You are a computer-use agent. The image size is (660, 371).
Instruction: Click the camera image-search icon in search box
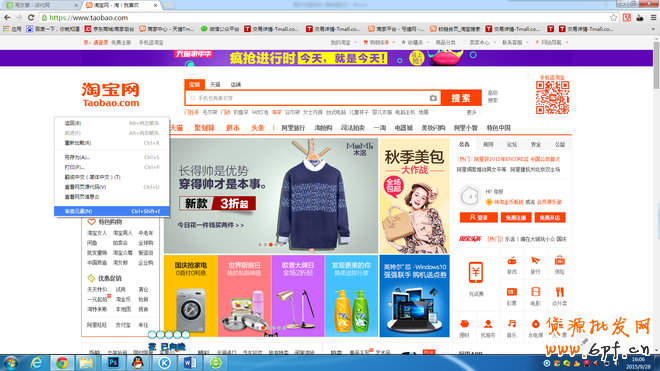tap(433, 98)
